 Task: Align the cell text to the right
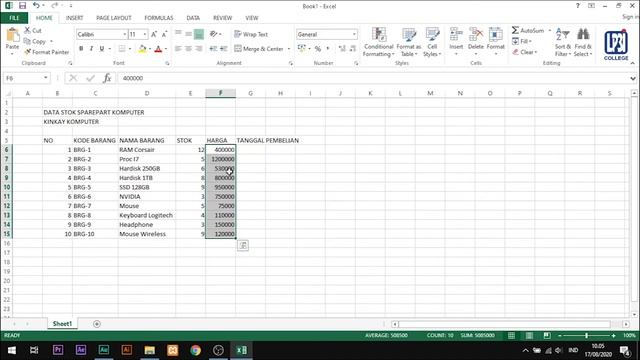point(199,49)
